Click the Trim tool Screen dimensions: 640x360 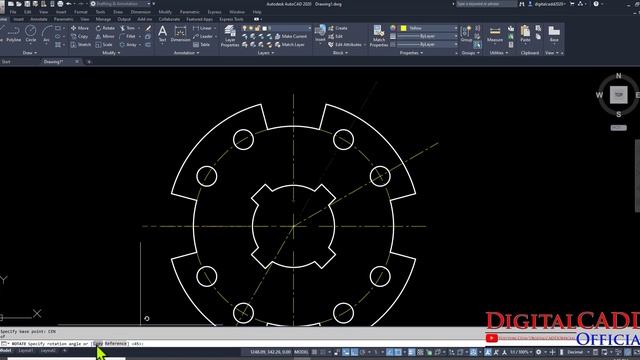tap(128, 28)
